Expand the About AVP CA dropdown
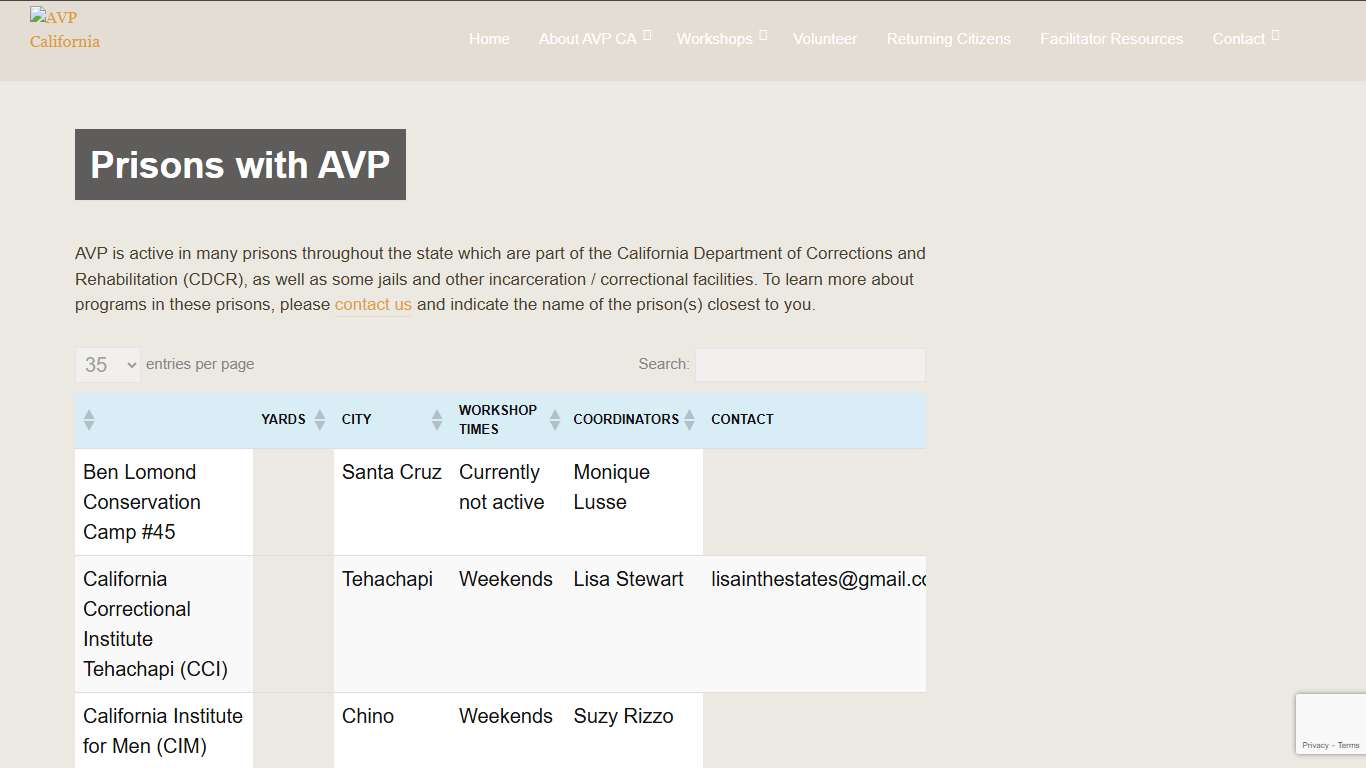This screenshot has width=1366, height=768. (x=589, y=38)
